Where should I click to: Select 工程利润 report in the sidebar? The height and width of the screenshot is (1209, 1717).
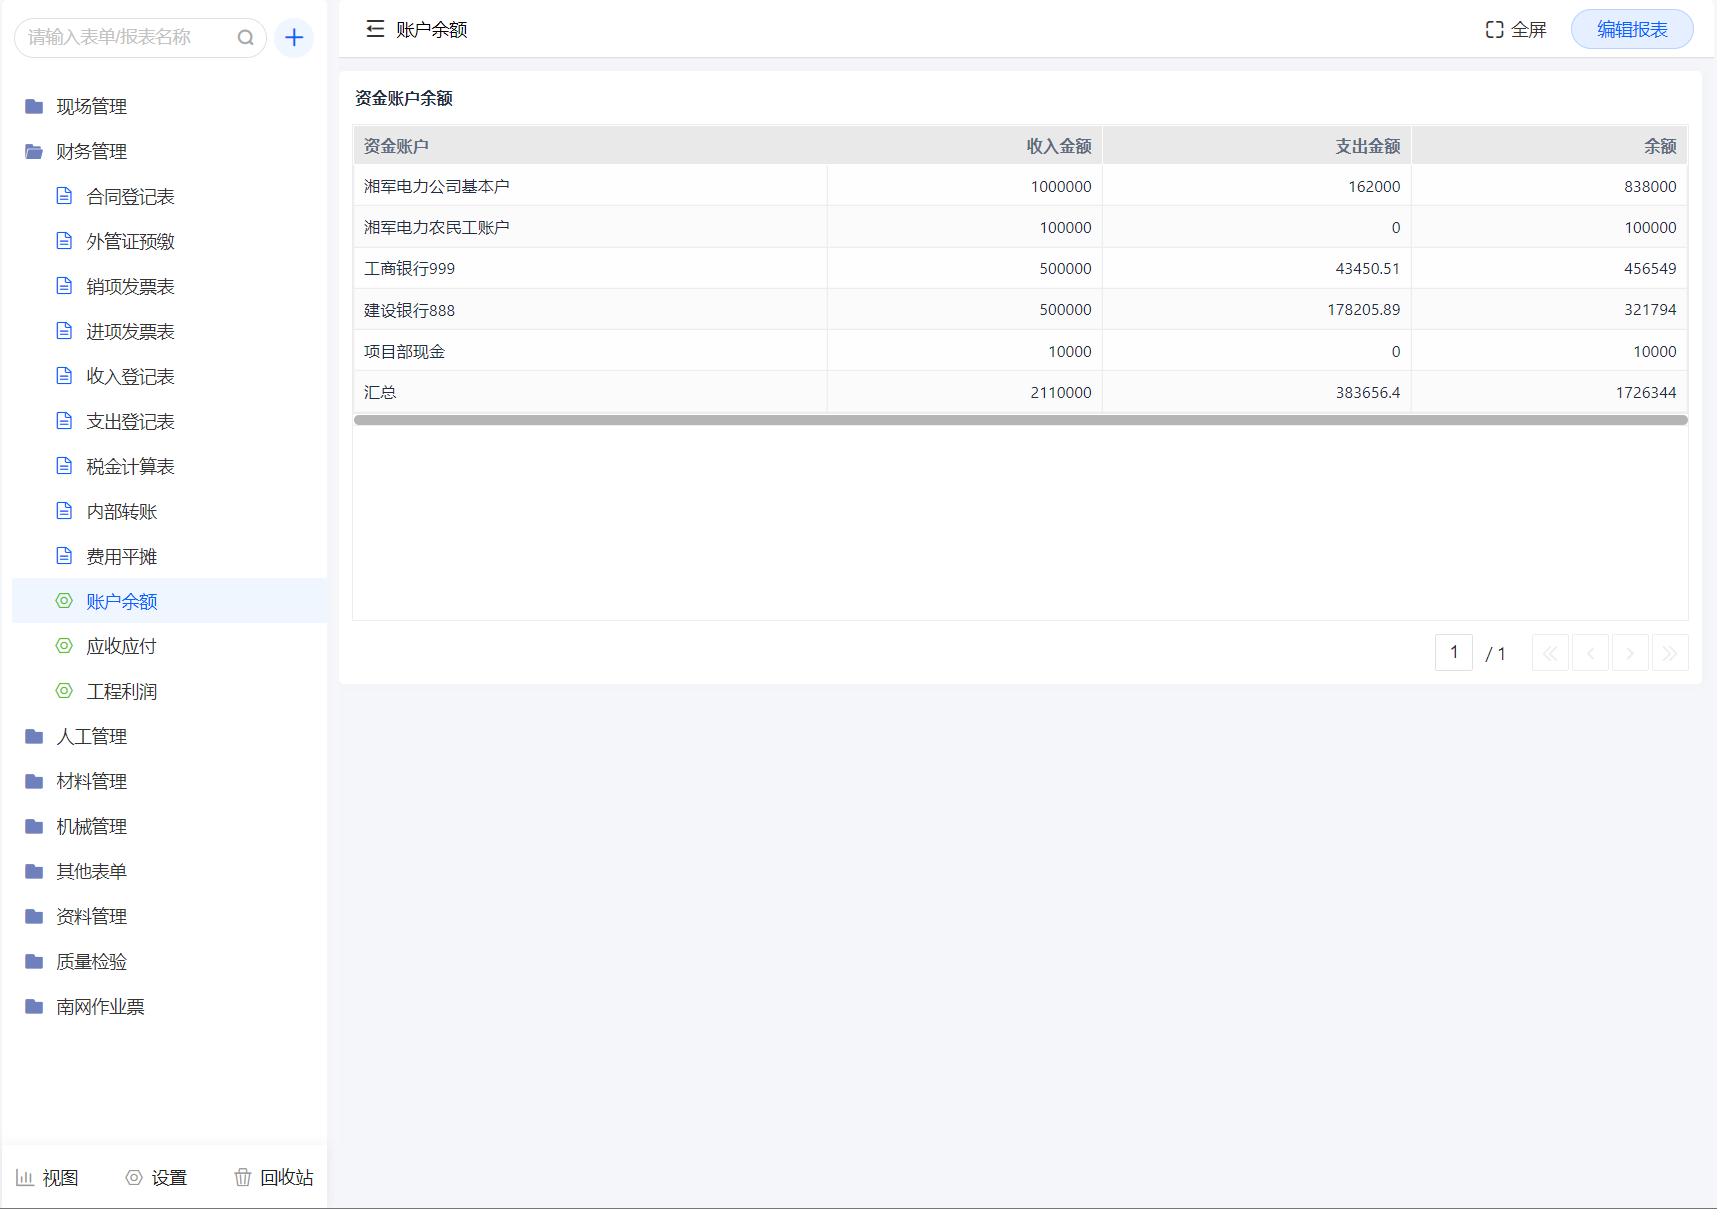coord(121,691)
